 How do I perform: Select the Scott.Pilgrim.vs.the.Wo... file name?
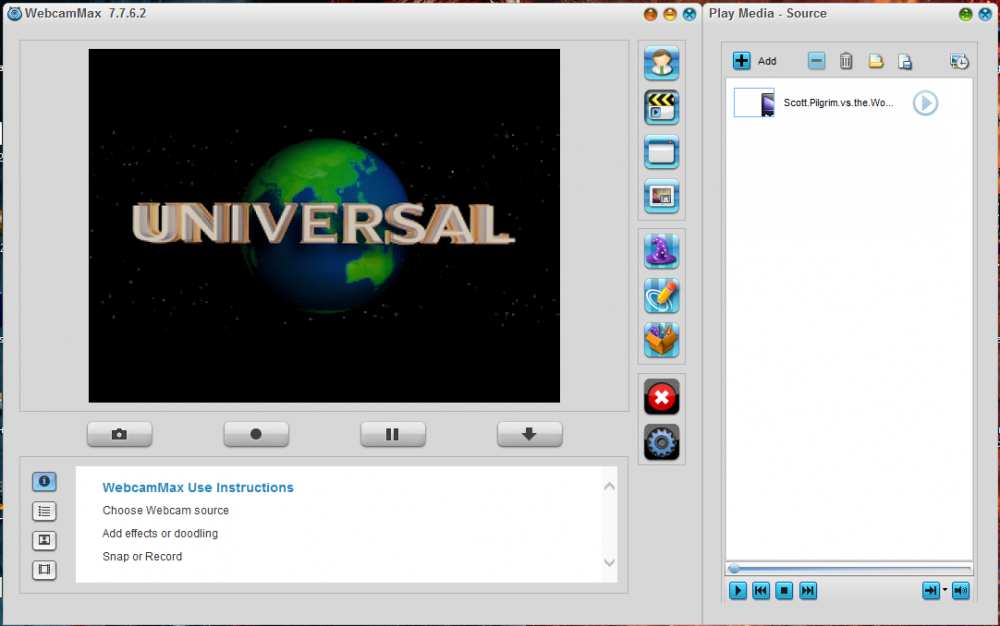838,103
